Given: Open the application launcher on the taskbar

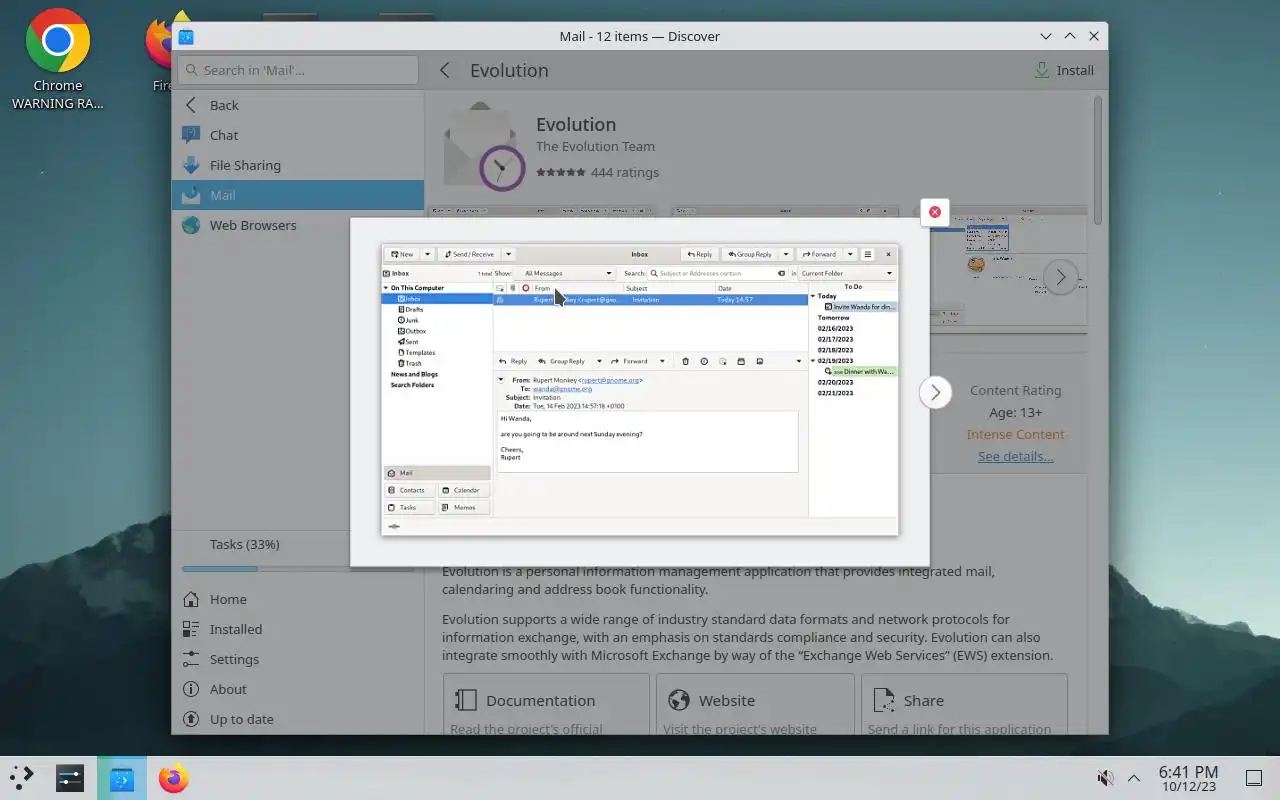Looking at the screenshot, I should click(x=22, y=777).
